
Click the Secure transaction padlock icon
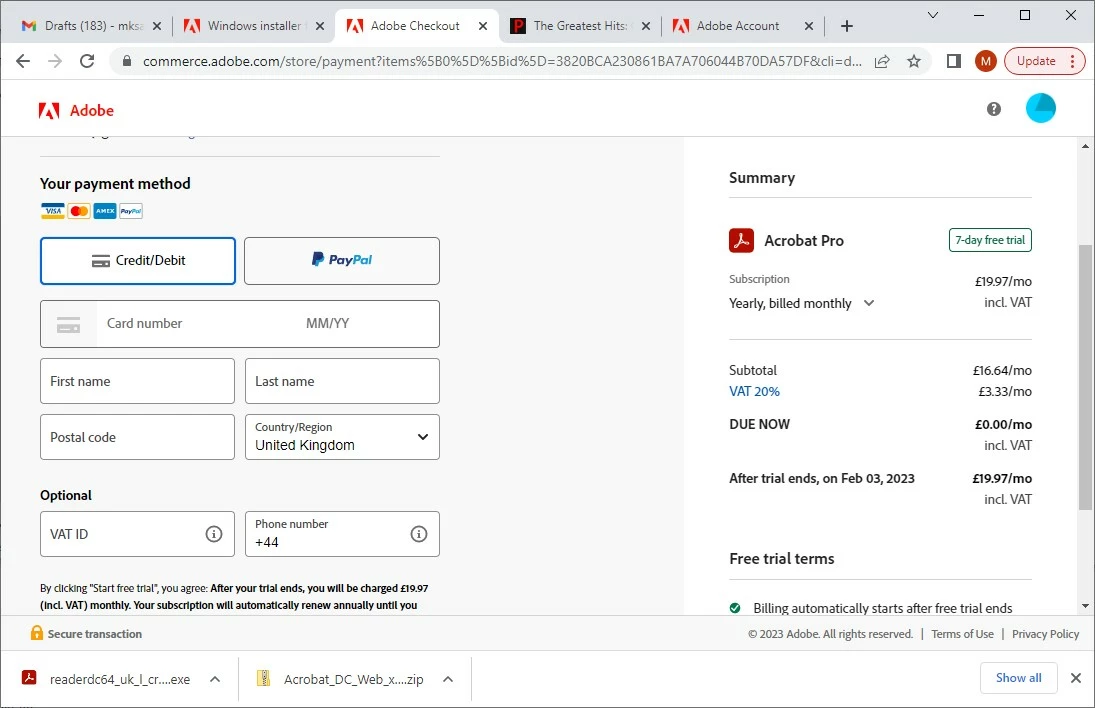pos(37,633)
